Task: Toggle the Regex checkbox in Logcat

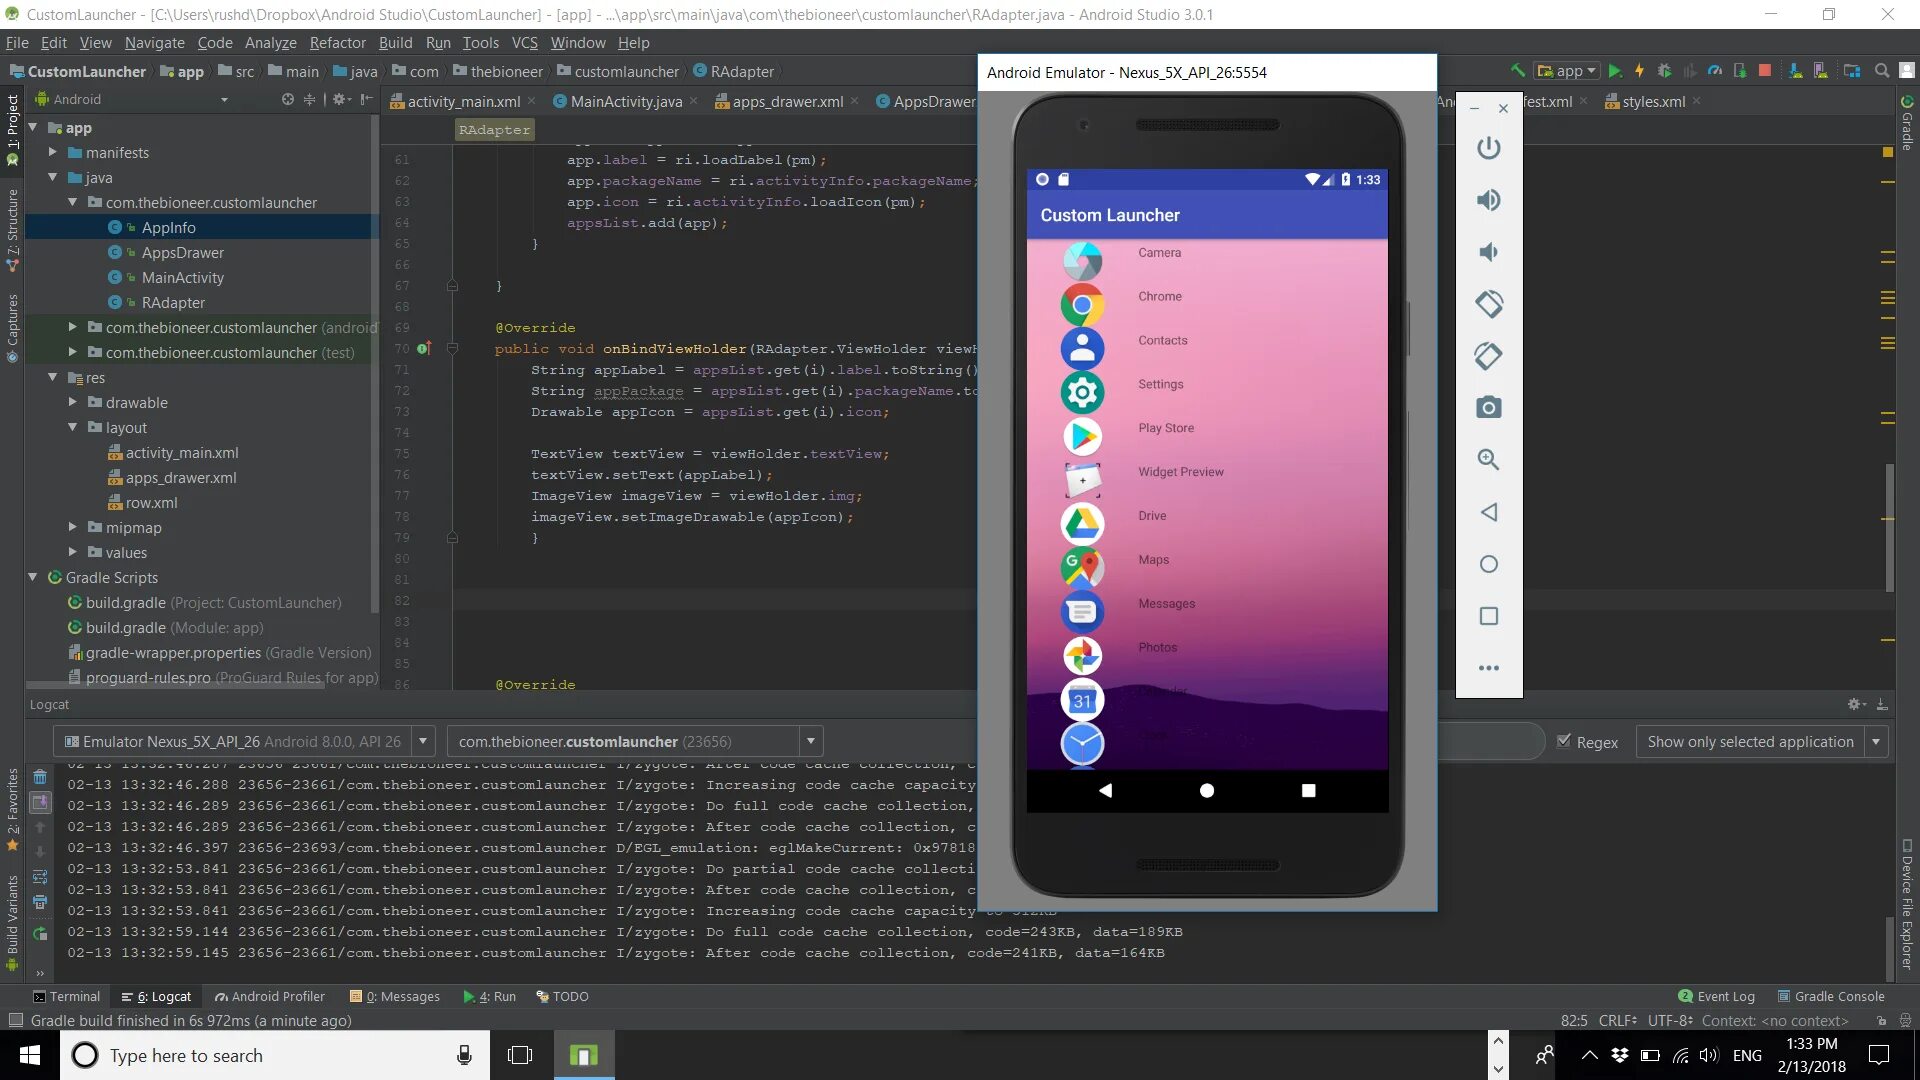Action: tap(1564, 741)
